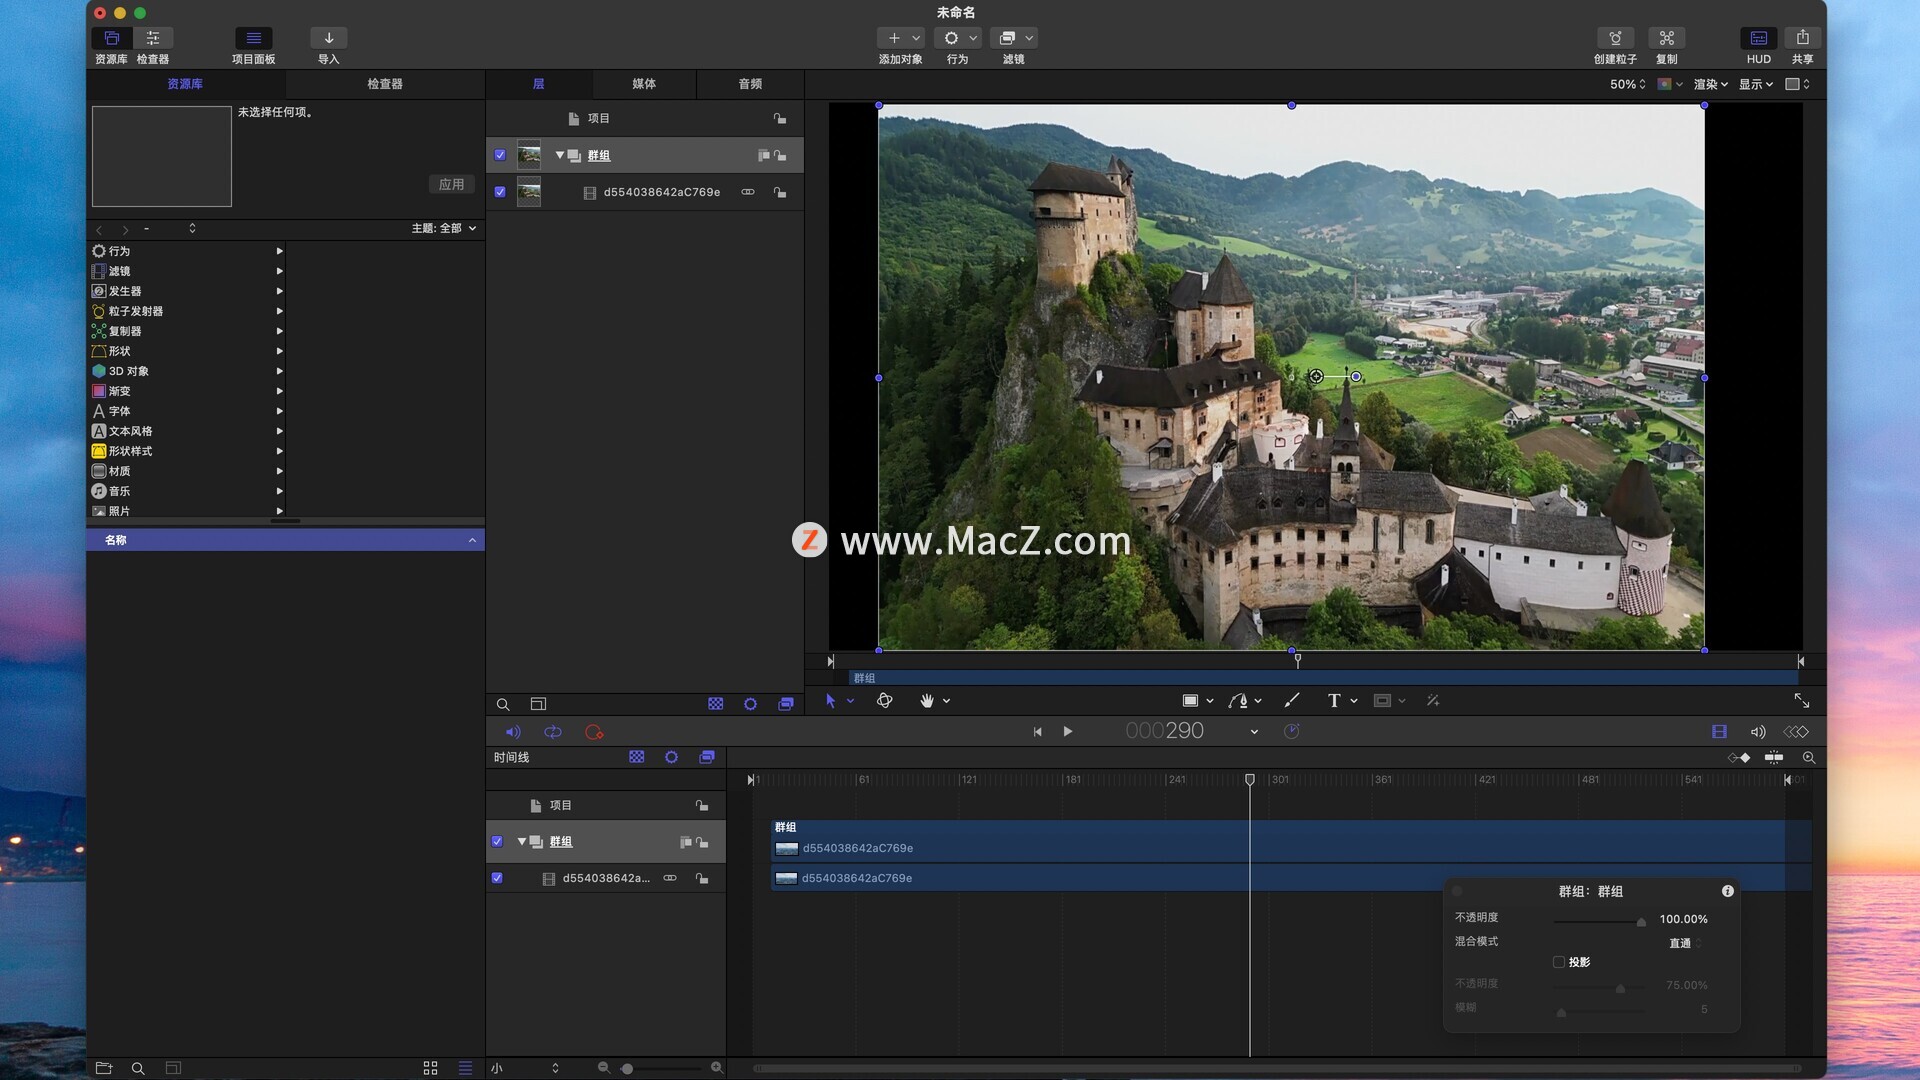Toggle the 群组 layer visibility checkbox
The width and height of the screenshot is (1920, 1080).
[500, 155]
